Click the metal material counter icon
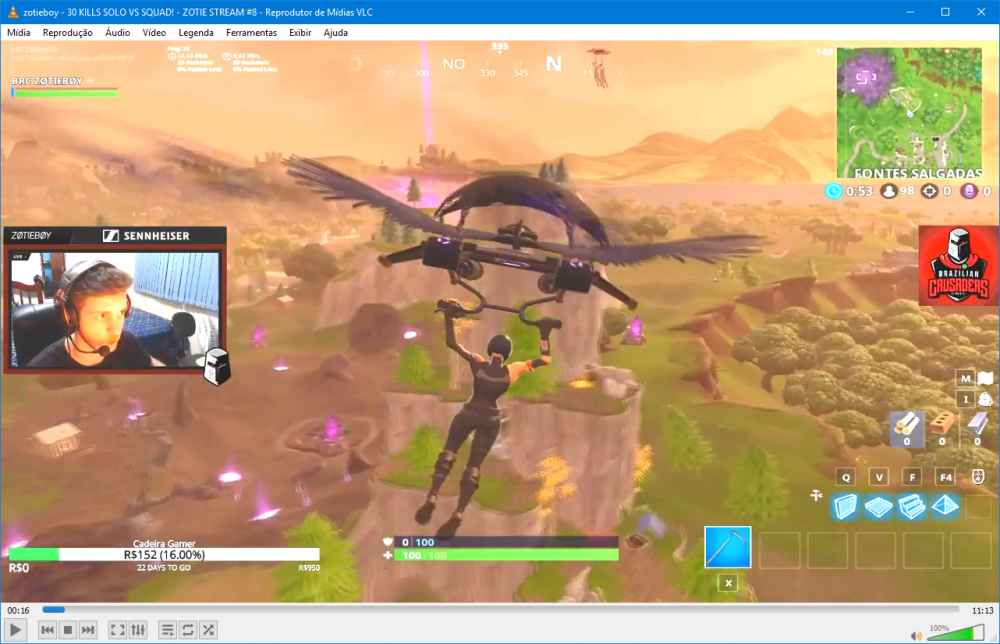 tap(977, 428)
